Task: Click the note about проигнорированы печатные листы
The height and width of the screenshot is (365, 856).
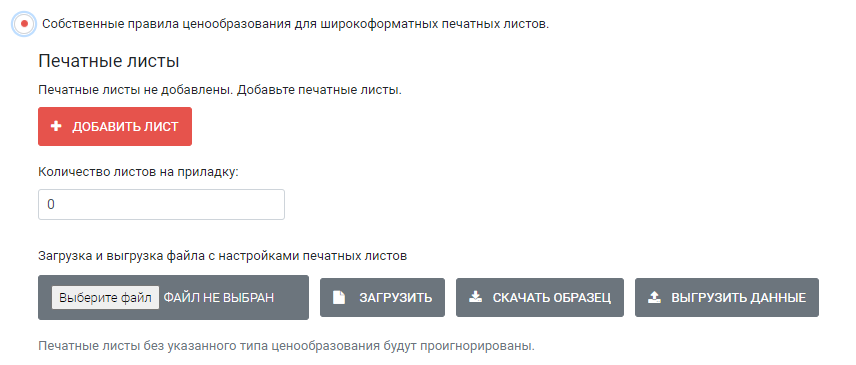Action: 286,346
